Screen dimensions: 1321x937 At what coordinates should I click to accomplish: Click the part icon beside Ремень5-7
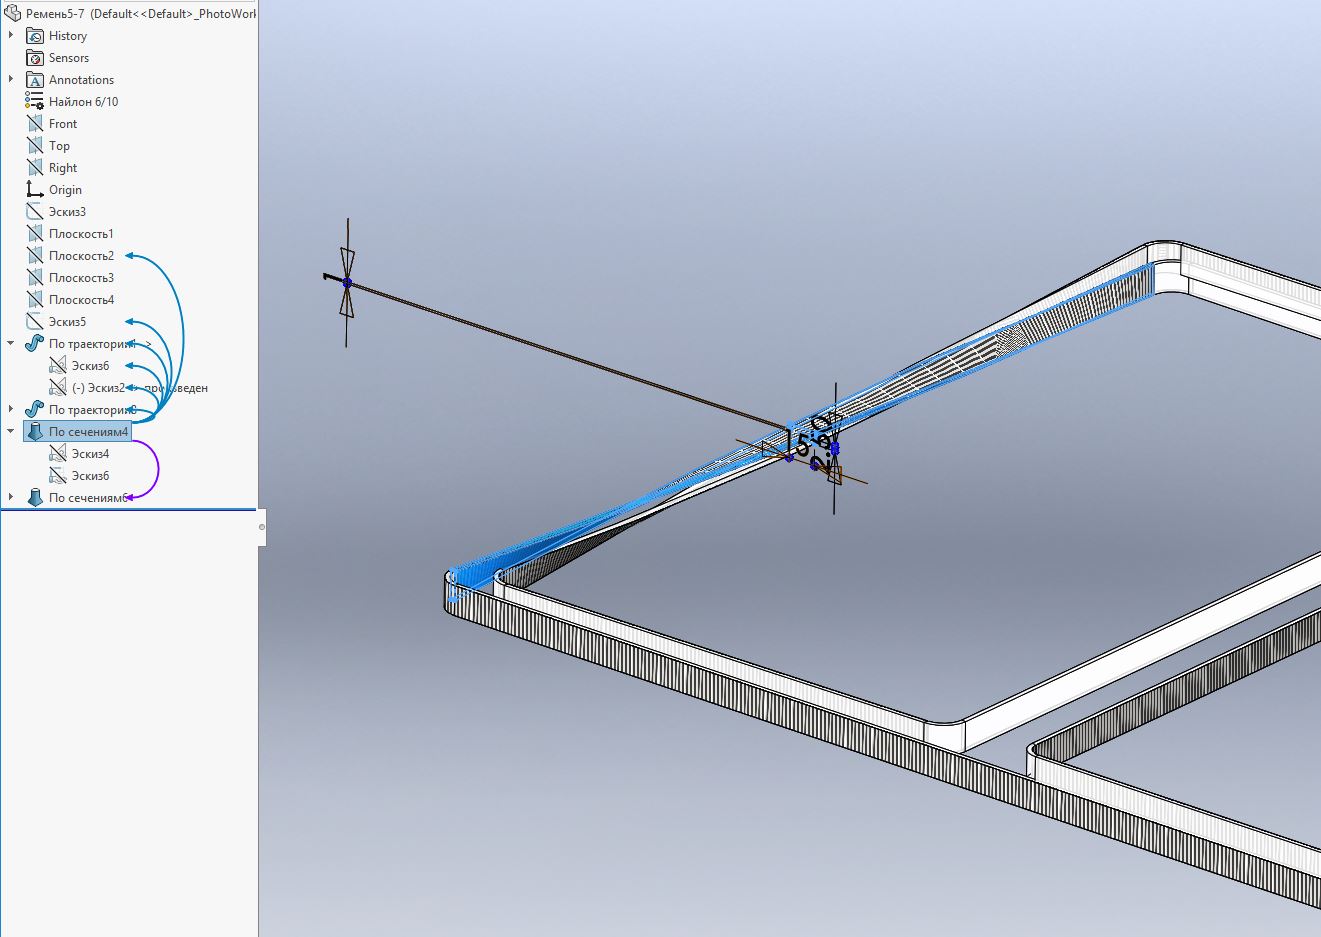pyautogui.click(x=12, y=13)
